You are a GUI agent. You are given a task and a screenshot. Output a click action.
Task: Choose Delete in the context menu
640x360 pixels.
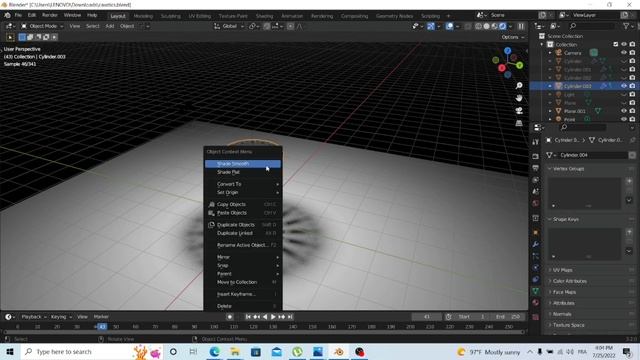[243, 306]
